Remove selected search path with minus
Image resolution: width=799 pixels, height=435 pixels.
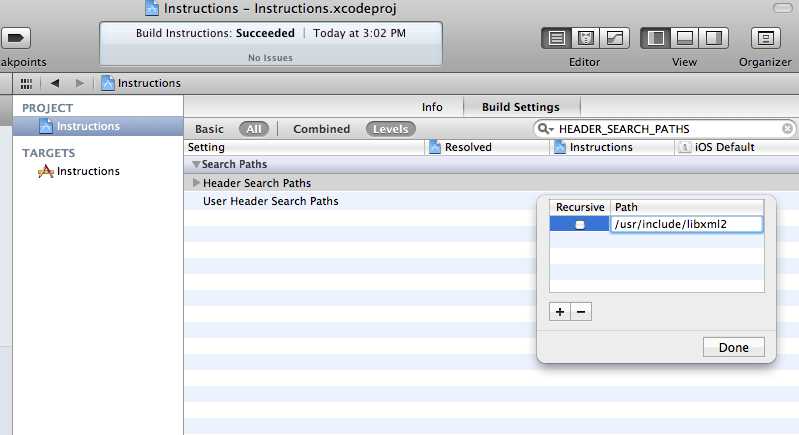tap(581, 312)
